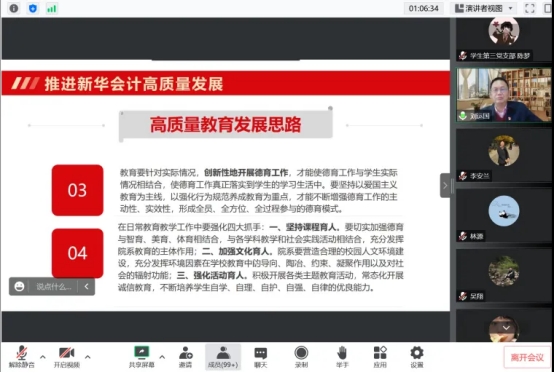
Task: Toggle 开启视频 camera button
Action: coord(66,357)
